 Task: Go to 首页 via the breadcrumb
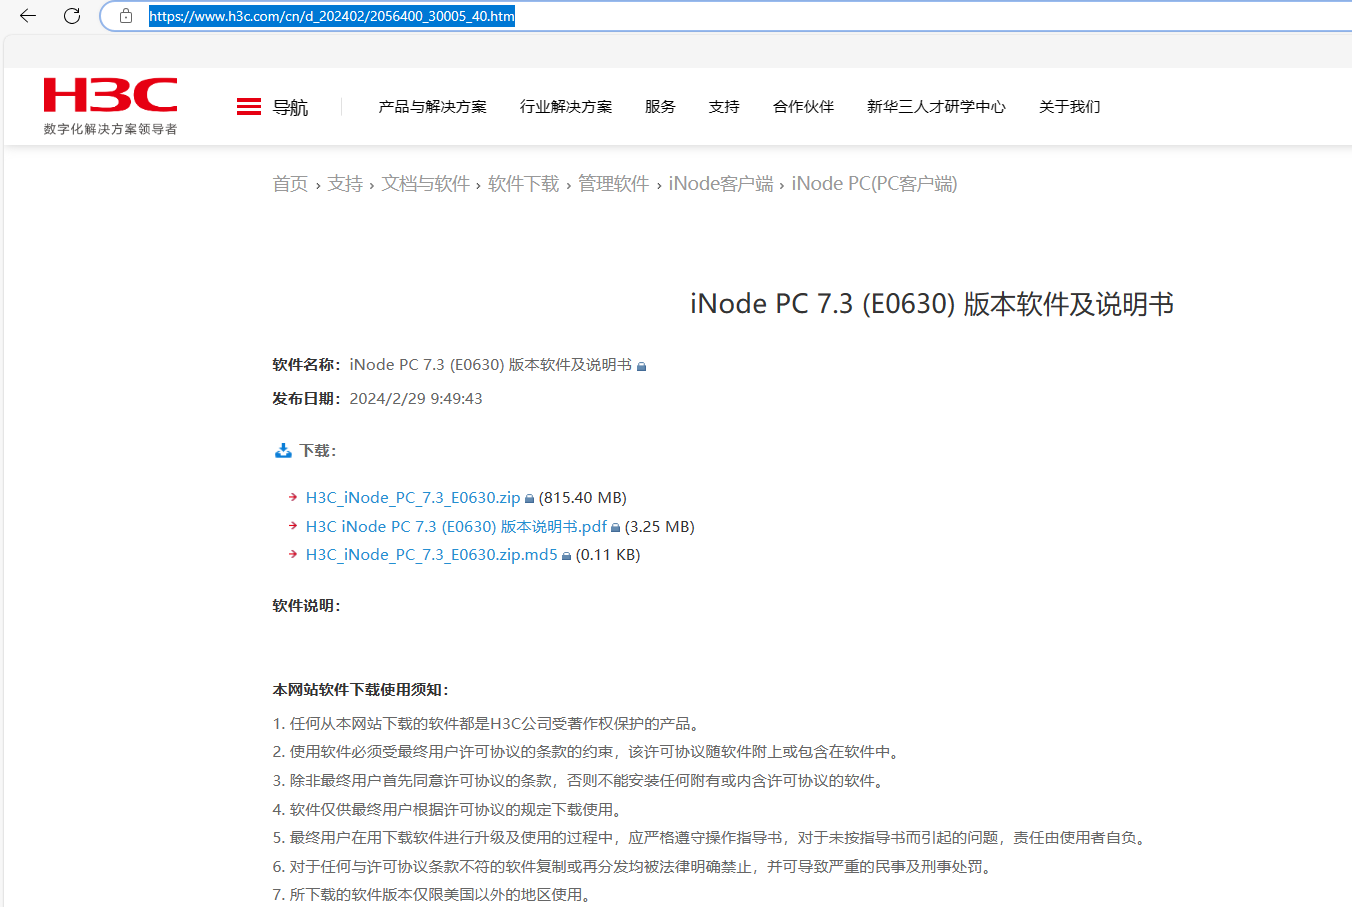point(290,184)
